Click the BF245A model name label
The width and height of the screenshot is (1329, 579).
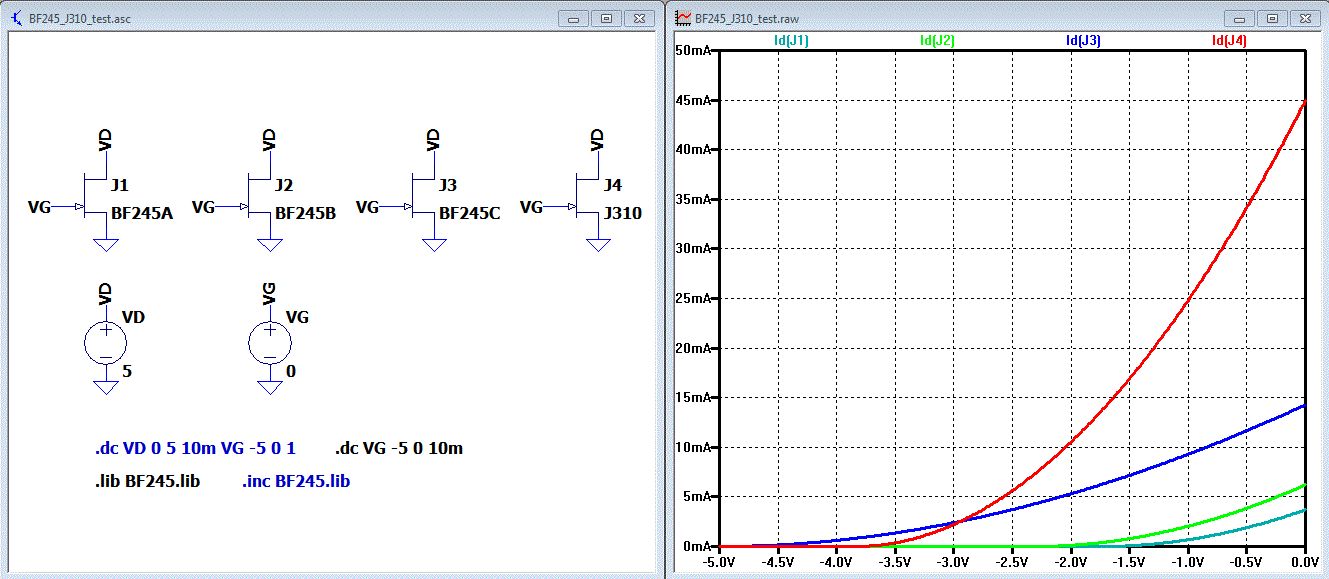click(x=141, y=213)
